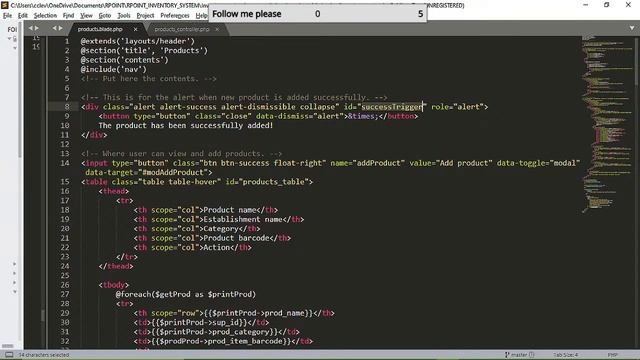Click 'The product has been successfully added!' text
Viewport: 640px width, 360px height.
(x=186, y=126)
